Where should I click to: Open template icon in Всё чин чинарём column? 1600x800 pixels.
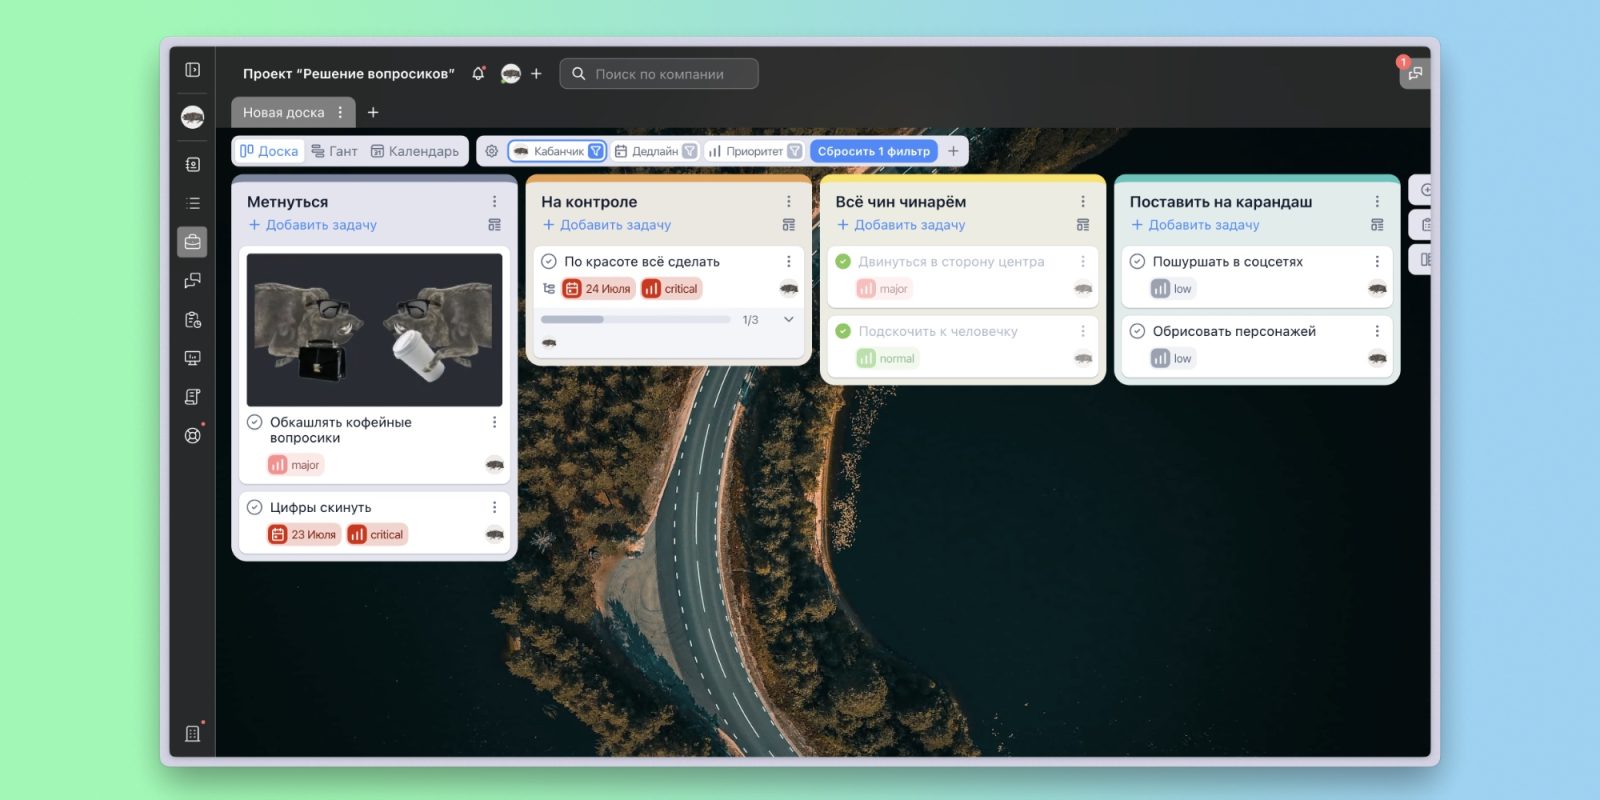click(1083, 225)
